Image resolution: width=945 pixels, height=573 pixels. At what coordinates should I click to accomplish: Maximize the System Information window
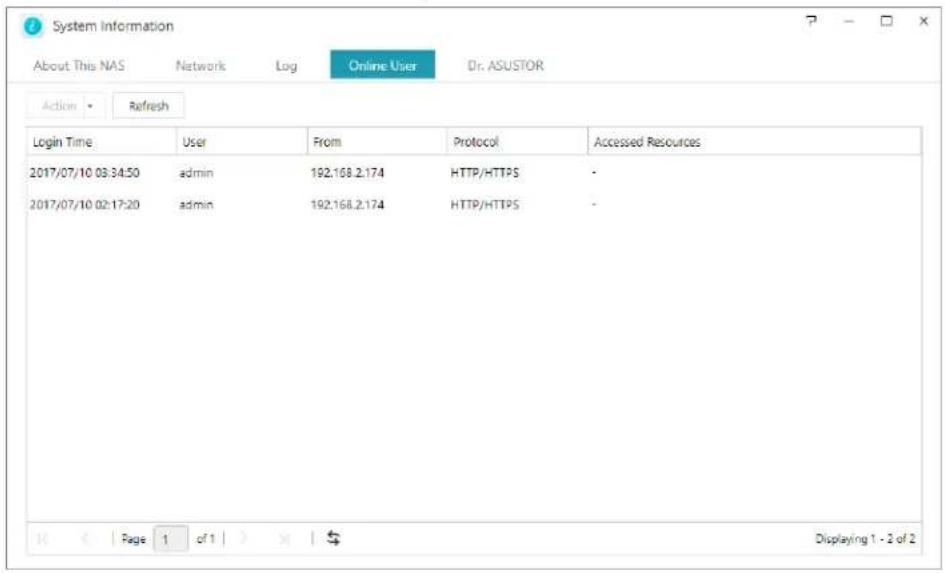pyautogui.click(x=886, y=21)
